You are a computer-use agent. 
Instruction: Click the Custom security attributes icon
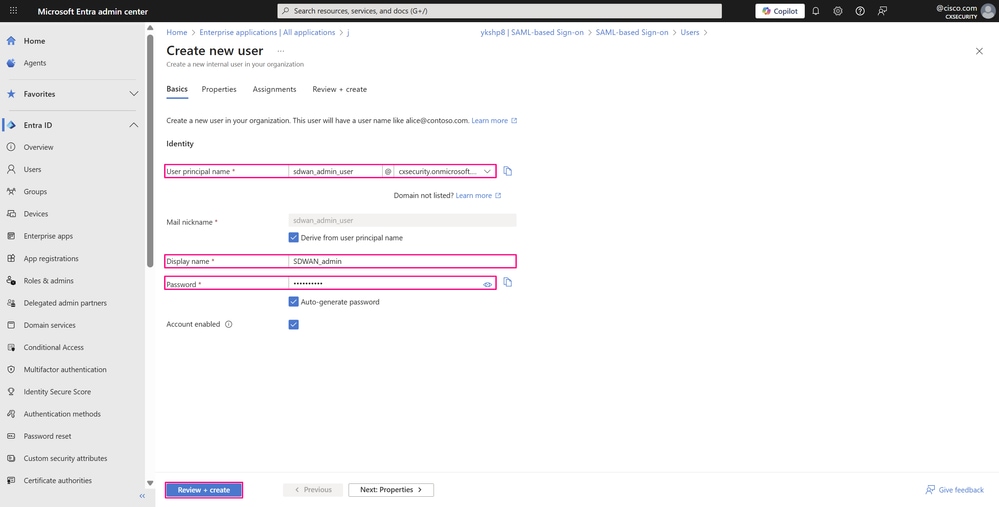coord(11,459)
